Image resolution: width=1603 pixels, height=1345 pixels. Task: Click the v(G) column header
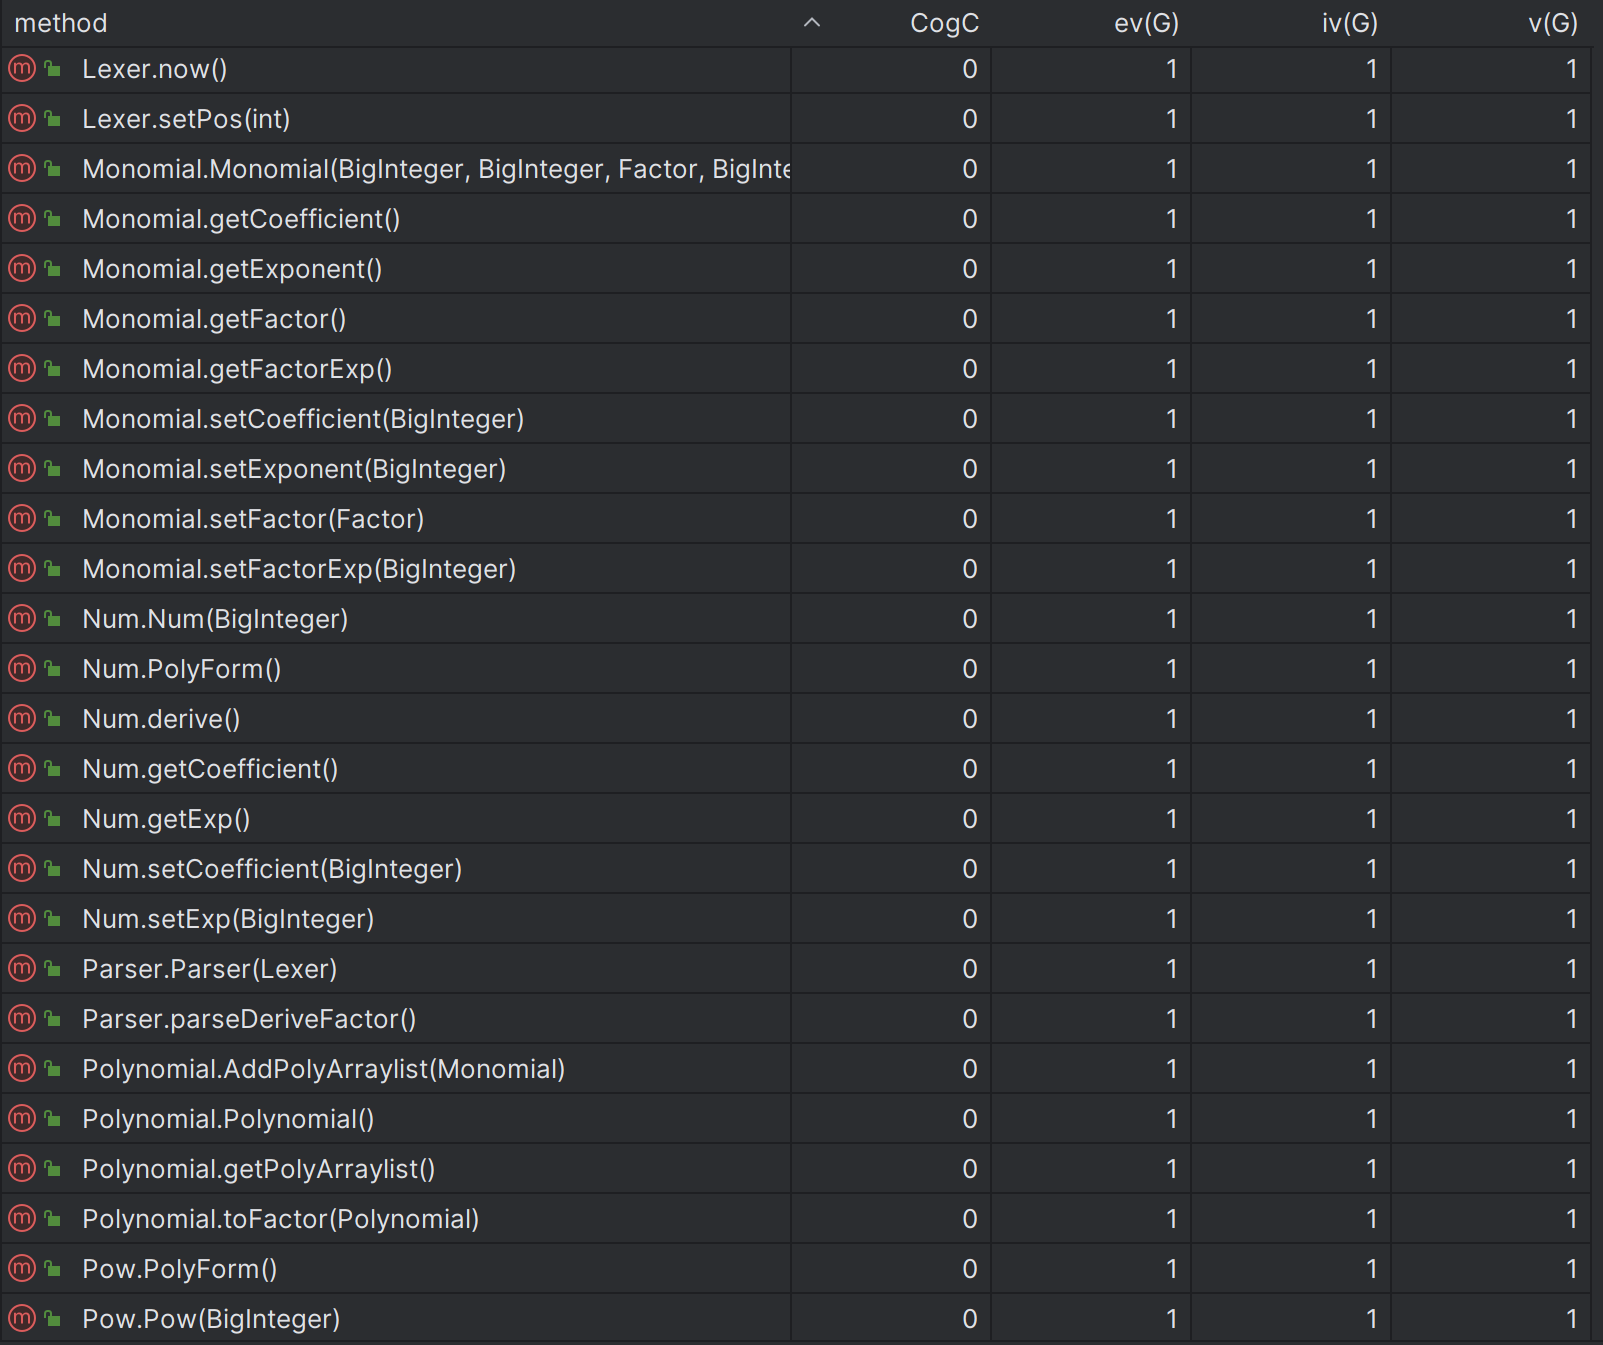coord(1553,23)
